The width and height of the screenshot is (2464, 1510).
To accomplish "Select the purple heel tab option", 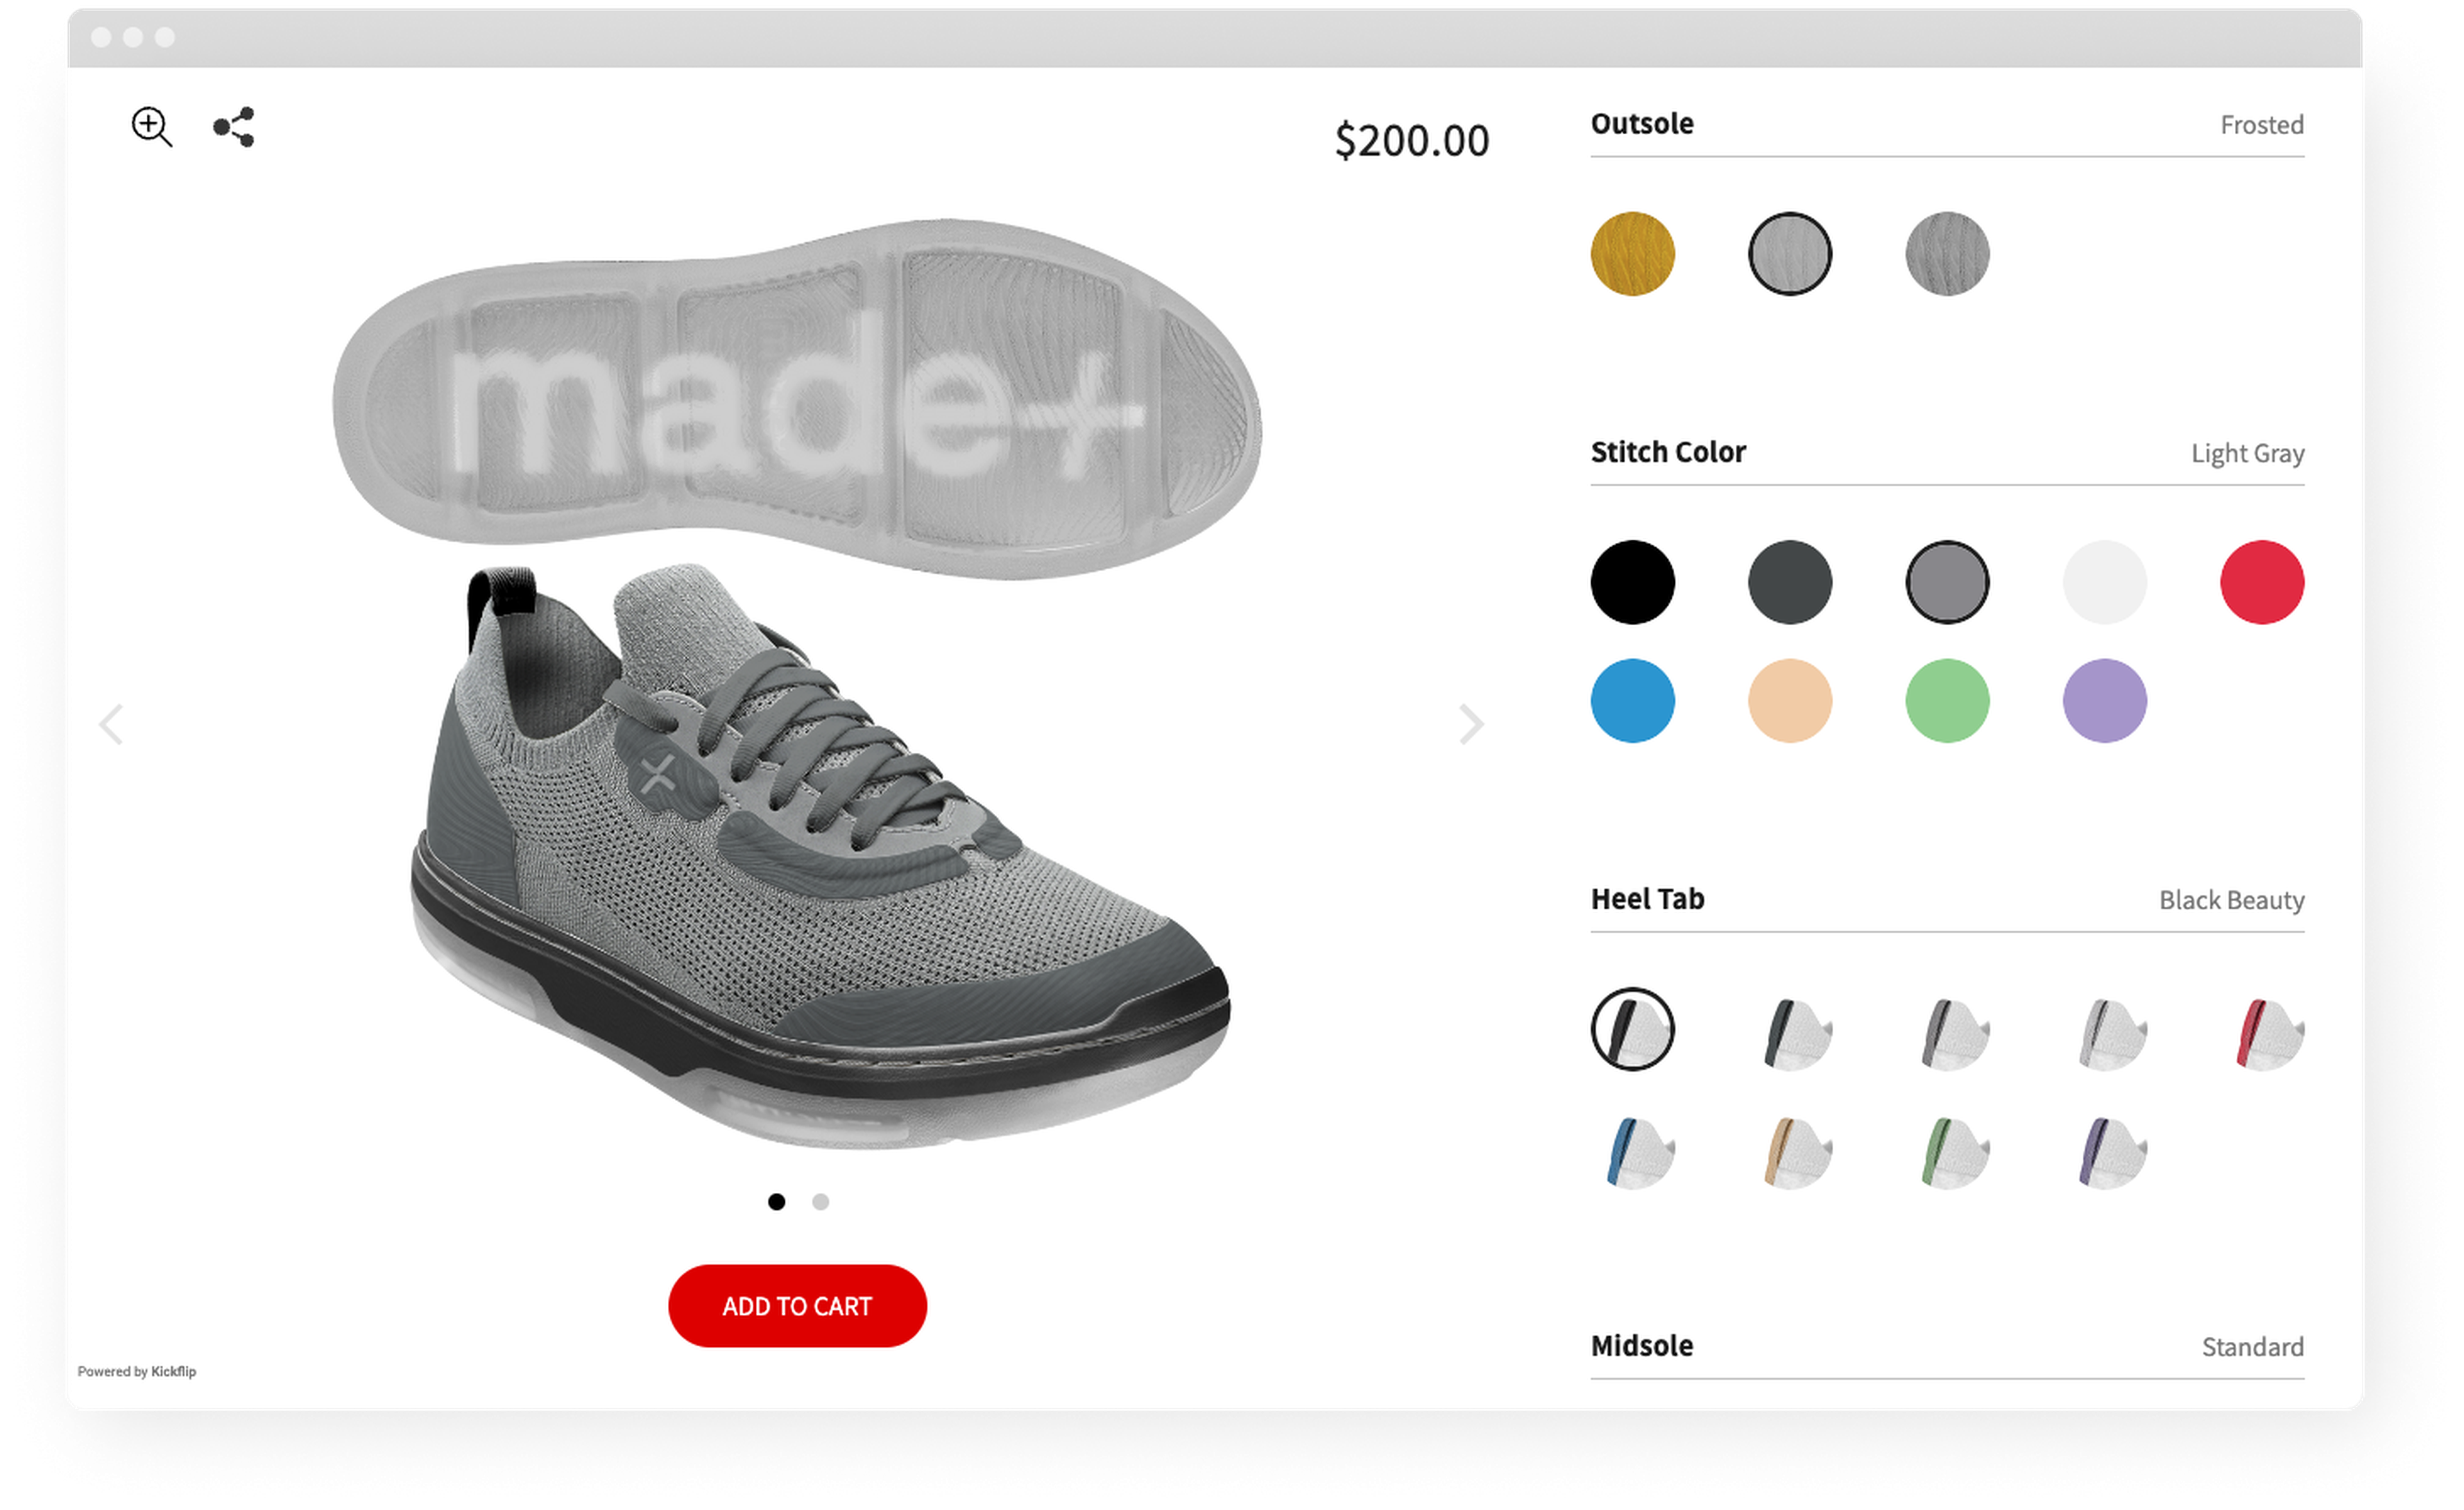I will pos(2106,1151).
